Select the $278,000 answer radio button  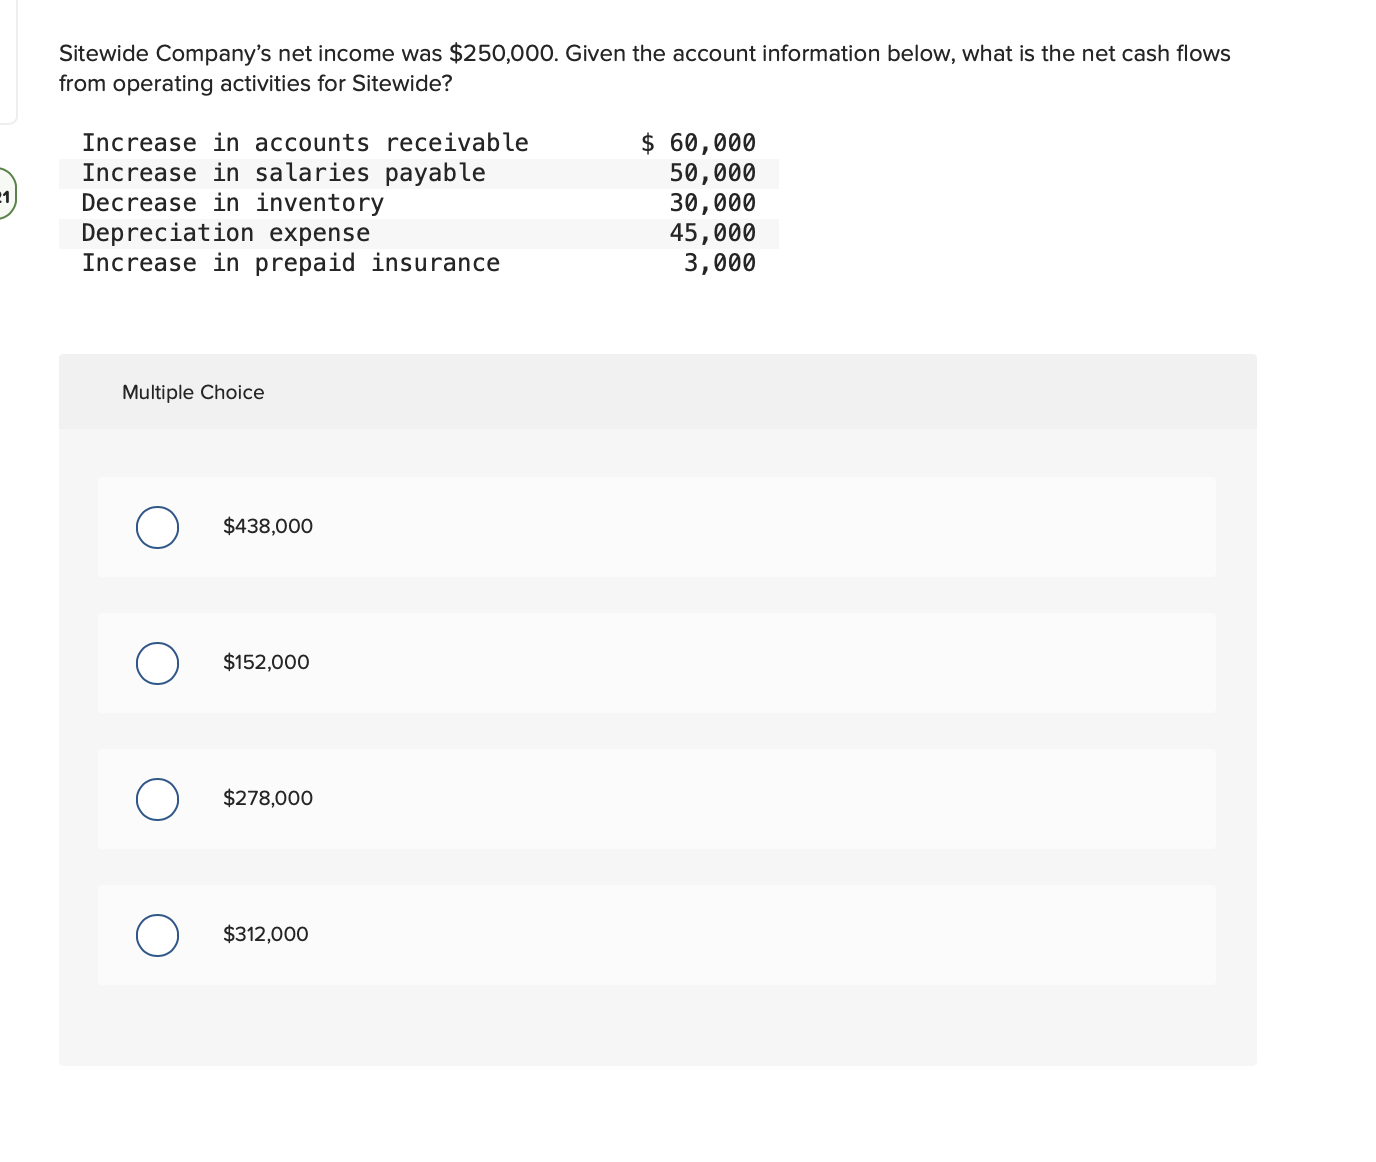tap(157, 799)
